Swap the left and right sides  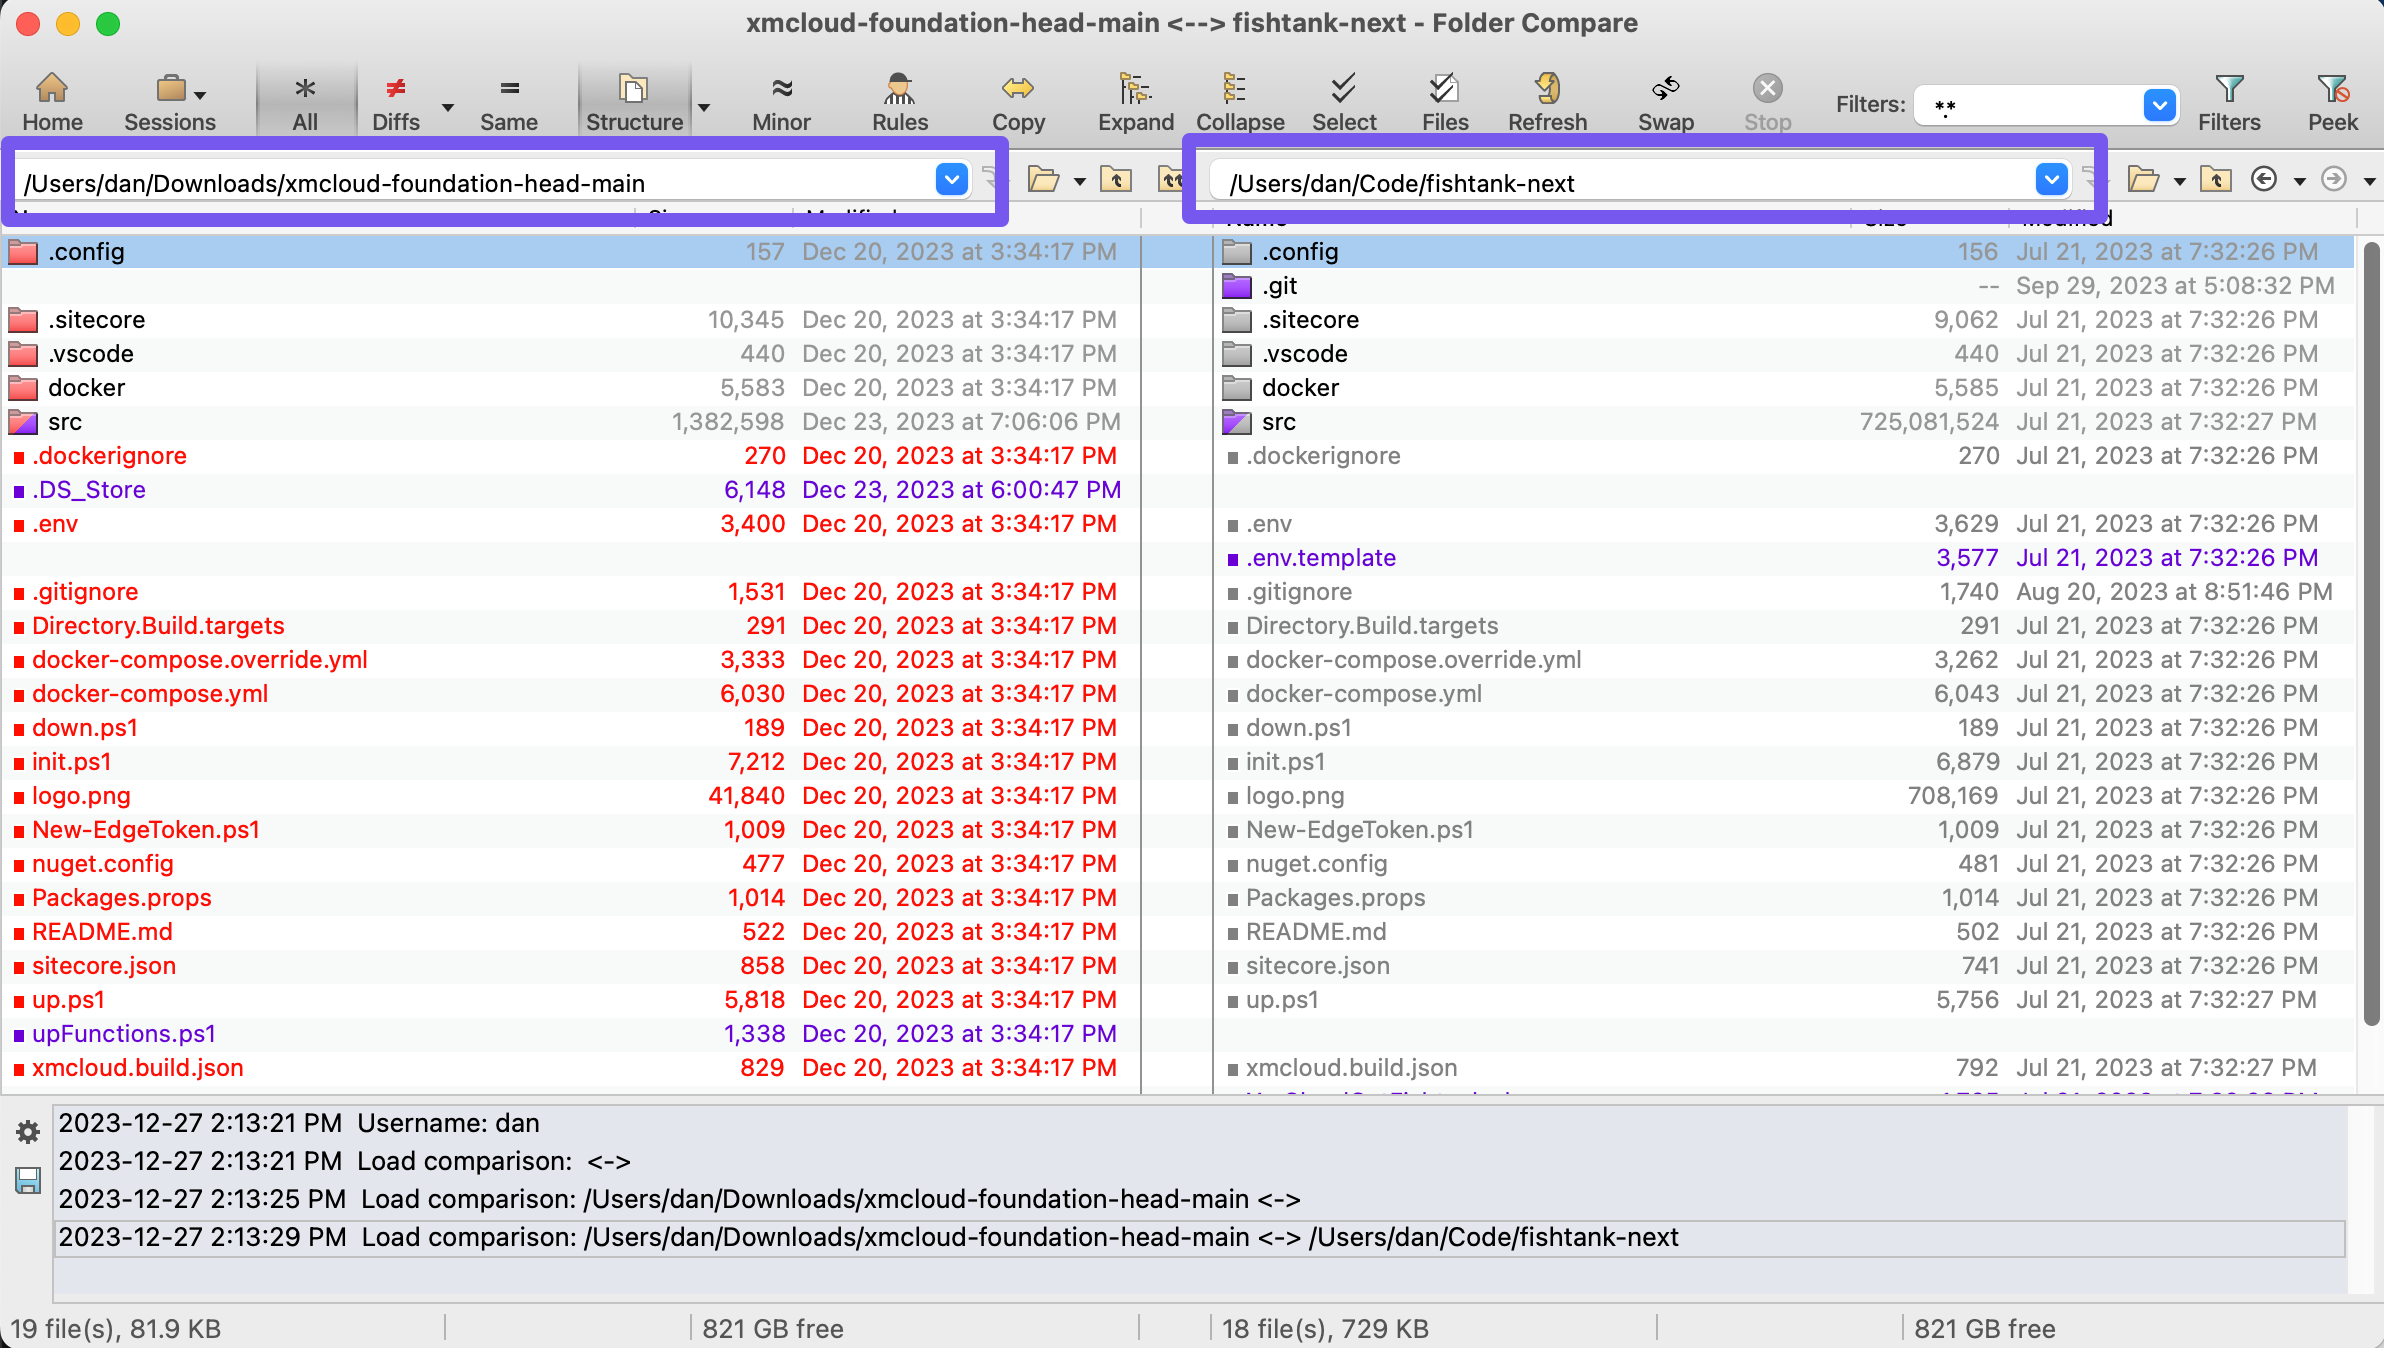click(1666, 102)
